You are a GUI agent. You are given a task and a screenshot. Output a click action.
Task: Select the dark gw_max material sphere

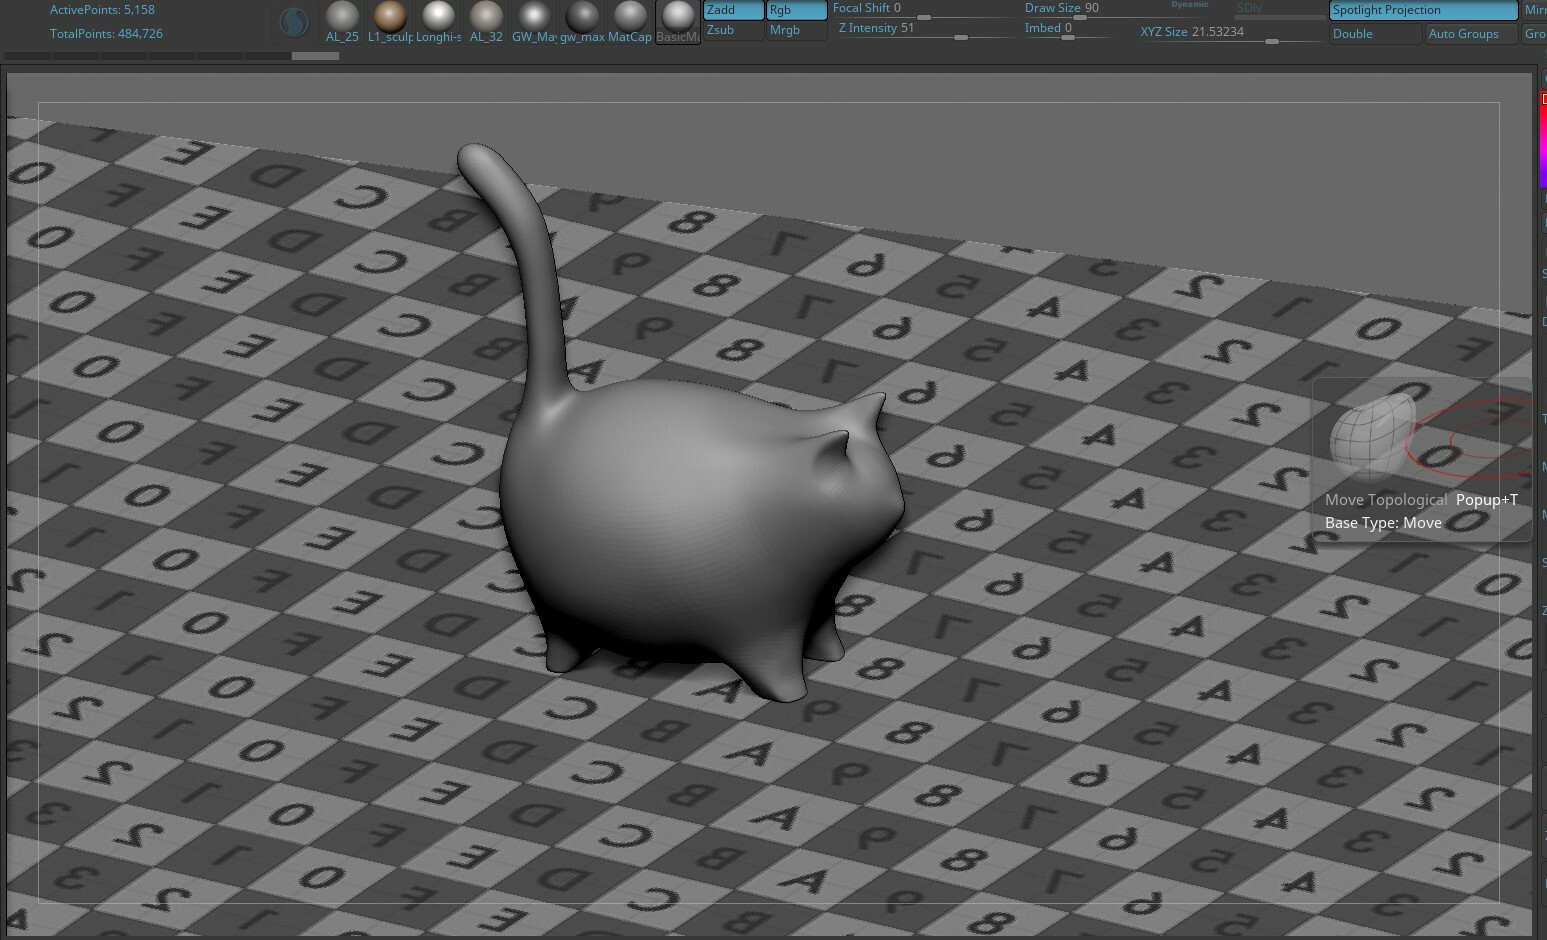point(582,21)
